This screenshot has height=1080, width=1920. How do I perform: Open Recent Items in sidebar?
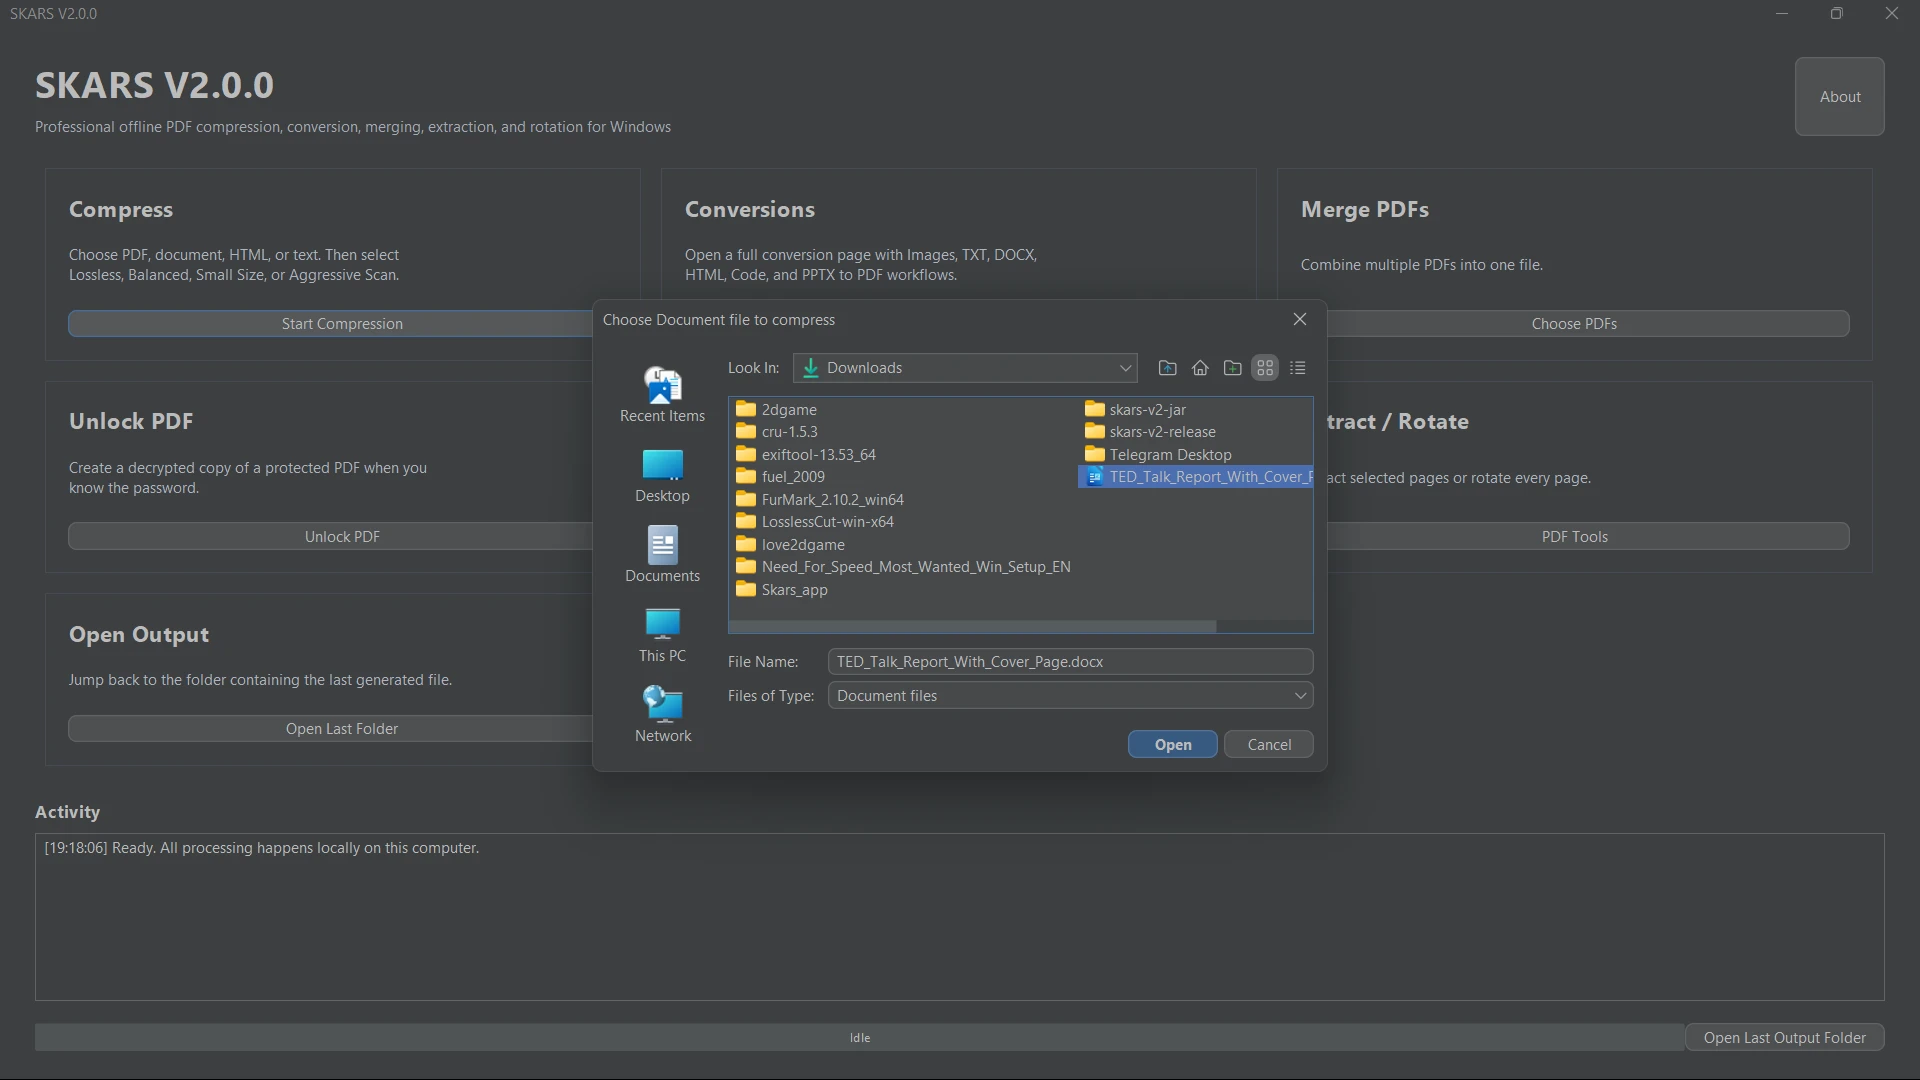coord(662,394)
